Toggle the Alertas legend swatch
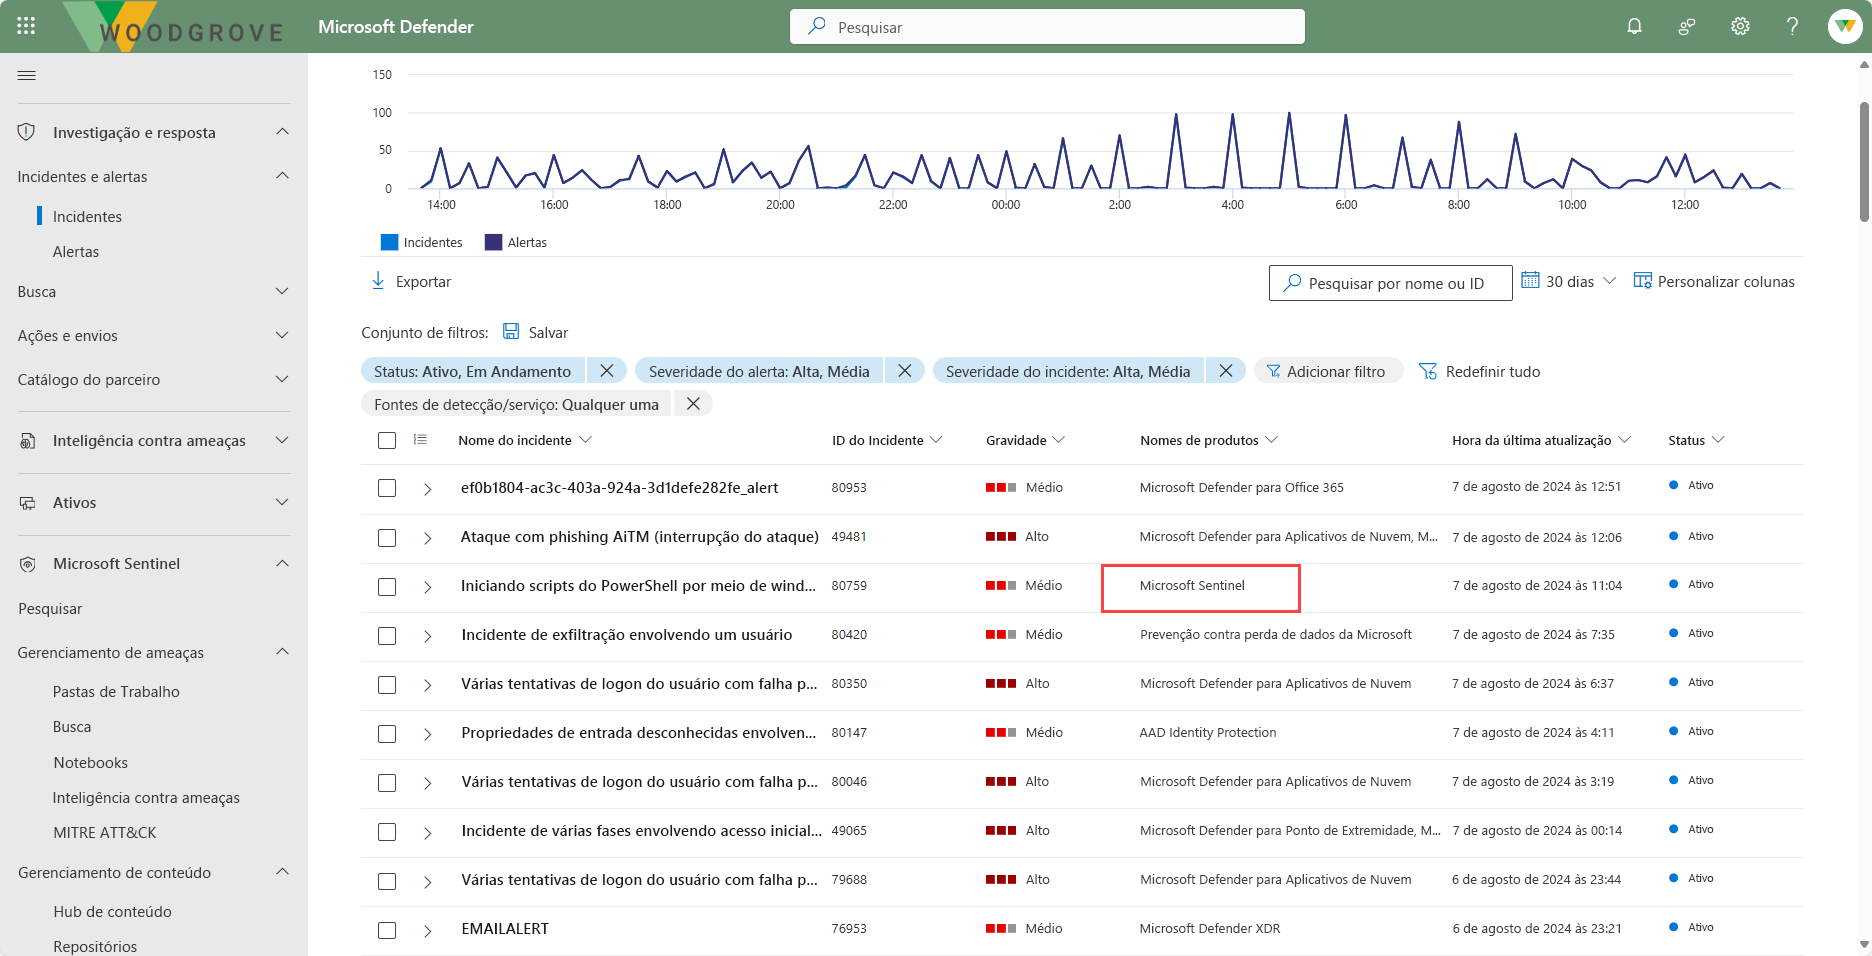This screenshot has width=1872, height=956. (493, 242)
